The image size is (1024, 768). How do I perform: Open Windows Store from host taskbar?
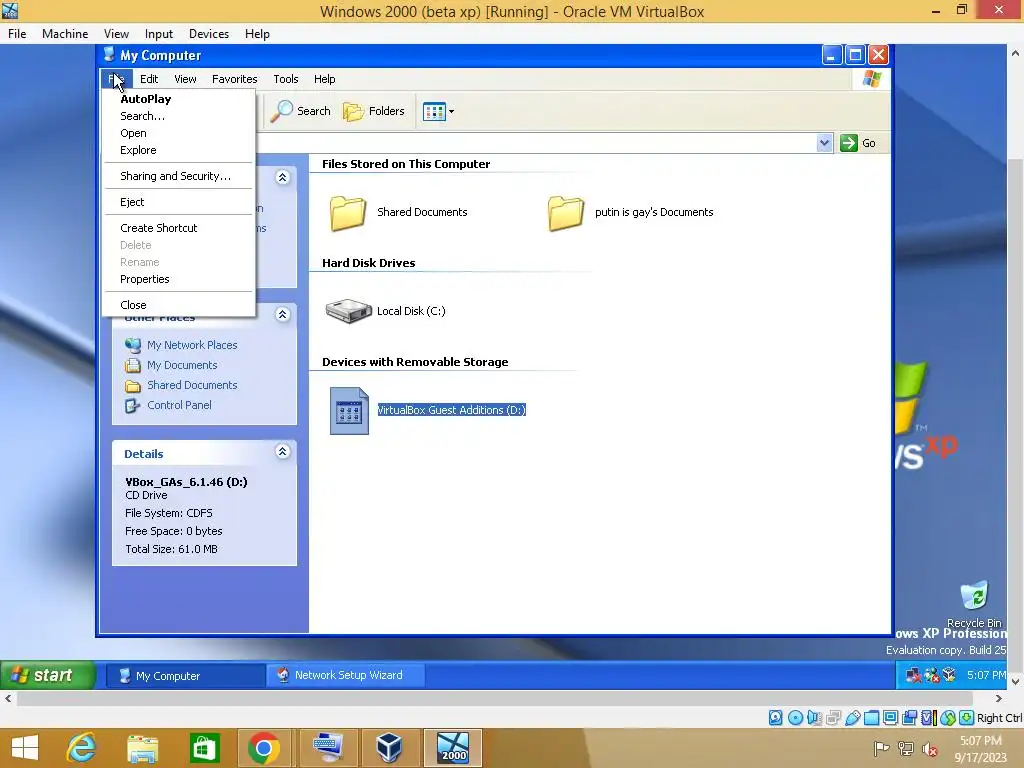pyautogui.click(x=204, y=748)
